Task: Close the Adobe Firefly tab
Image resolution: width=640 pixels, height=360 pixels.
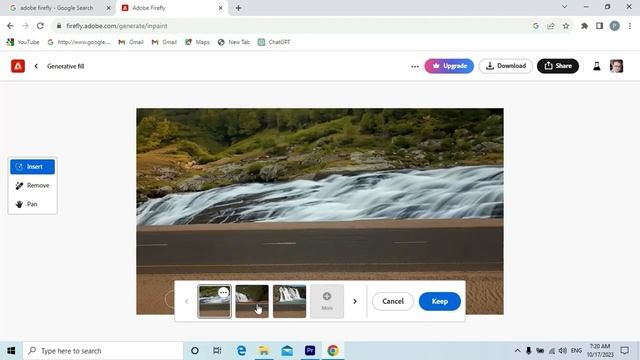Action: pos(220,8)
